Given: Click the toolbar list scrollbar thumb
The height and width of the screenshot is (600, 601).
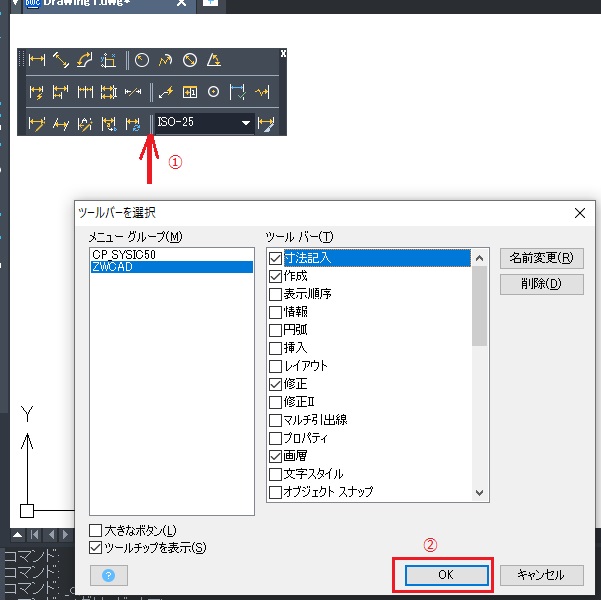Looking at the screenshot, I should coord(479,306).
